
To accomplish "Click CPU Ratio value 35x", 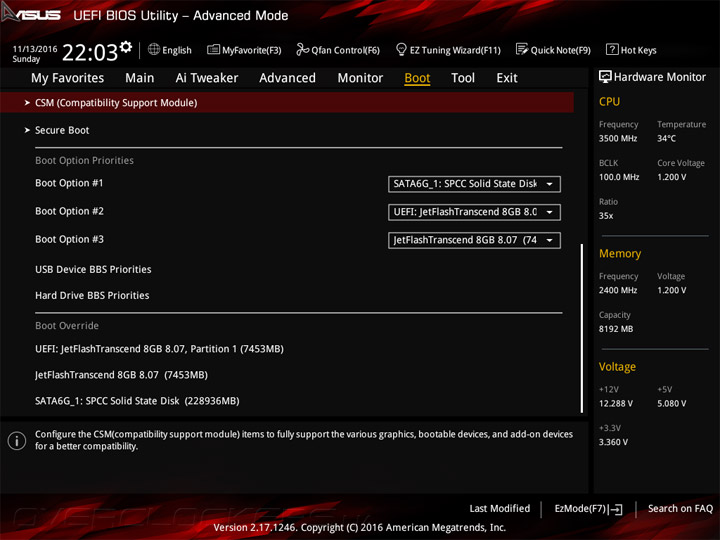I will [606, 216].
